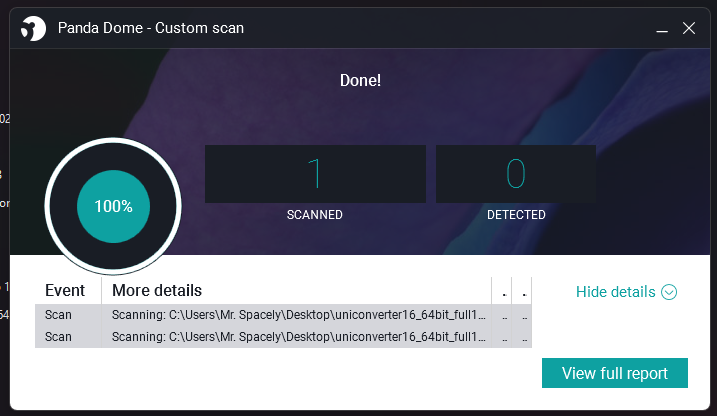Click the SCANNED label under the counter
The width and height of the screenshot is (717, 416).
(x=315, y=215)
